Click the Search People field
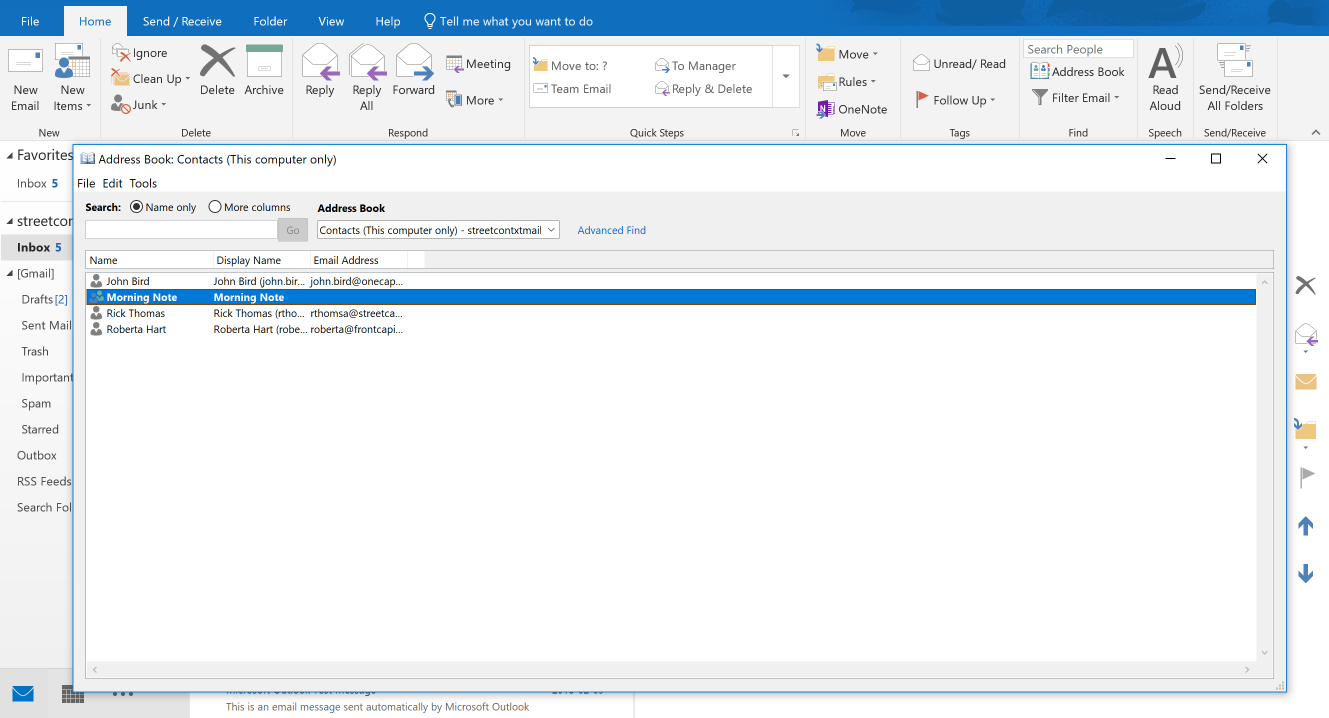1329x718 pixels. (1078, 49)
